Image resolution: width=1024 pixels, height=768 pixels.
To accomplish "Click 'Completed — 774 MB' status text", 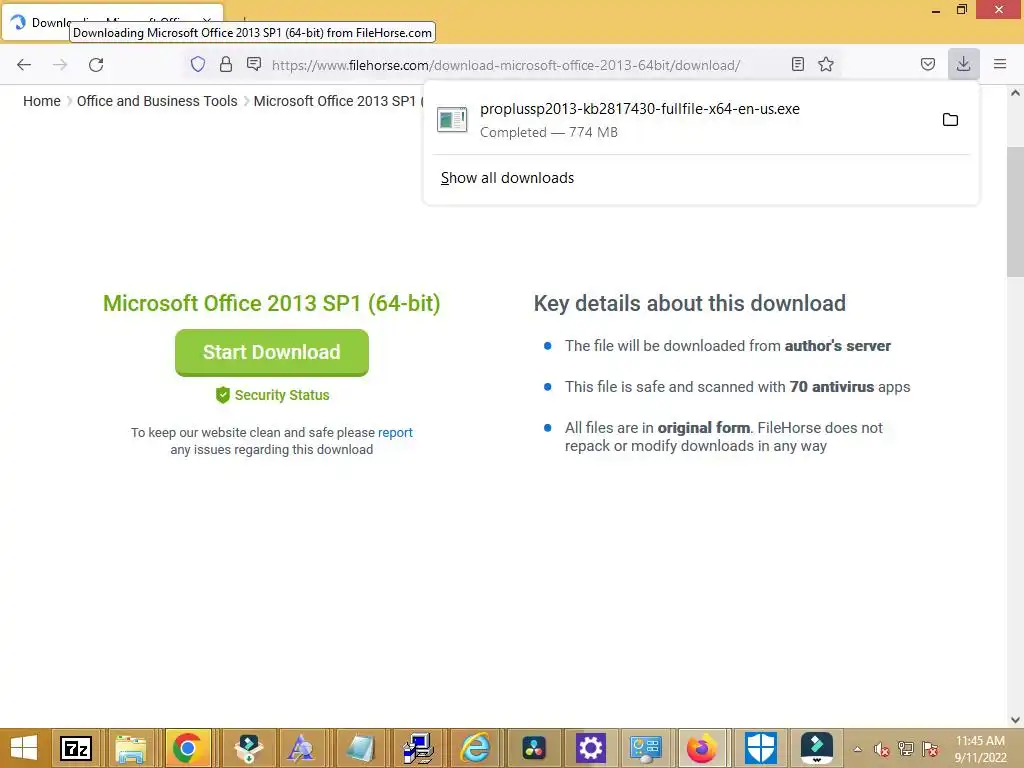I will pyautogui.click(x=549, y=132).
